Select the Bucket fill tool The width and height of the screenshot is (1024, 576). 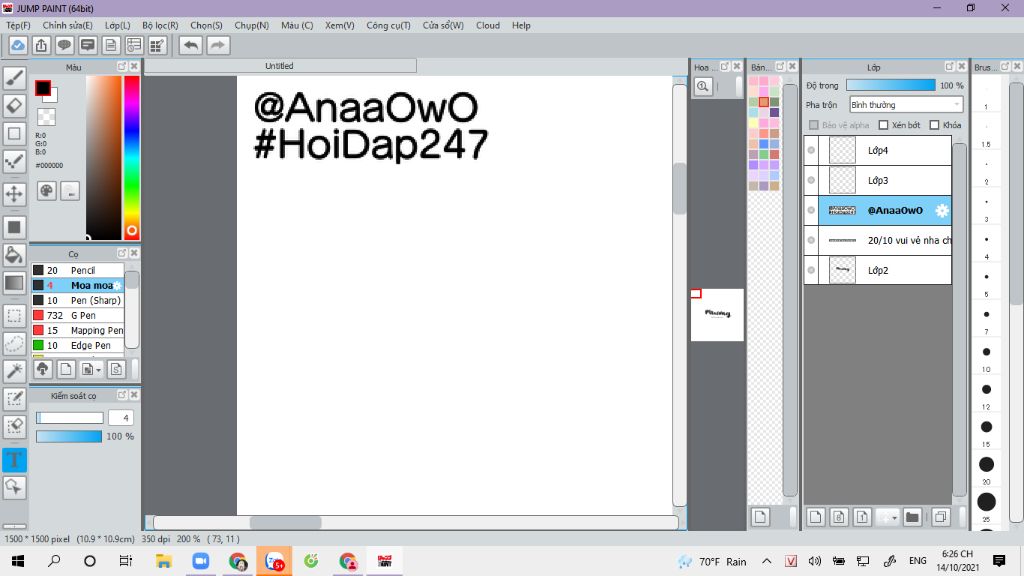tap(14, 255)
